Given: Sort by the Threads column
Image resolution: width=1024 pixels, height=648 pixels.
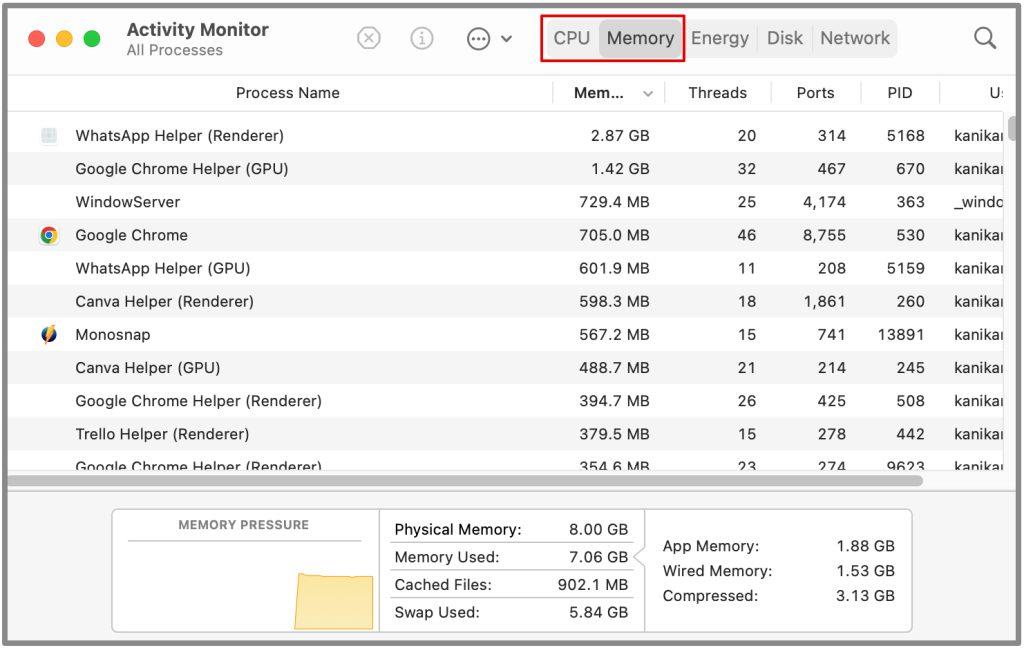Looking at the screenshot, I should (717, 93).
